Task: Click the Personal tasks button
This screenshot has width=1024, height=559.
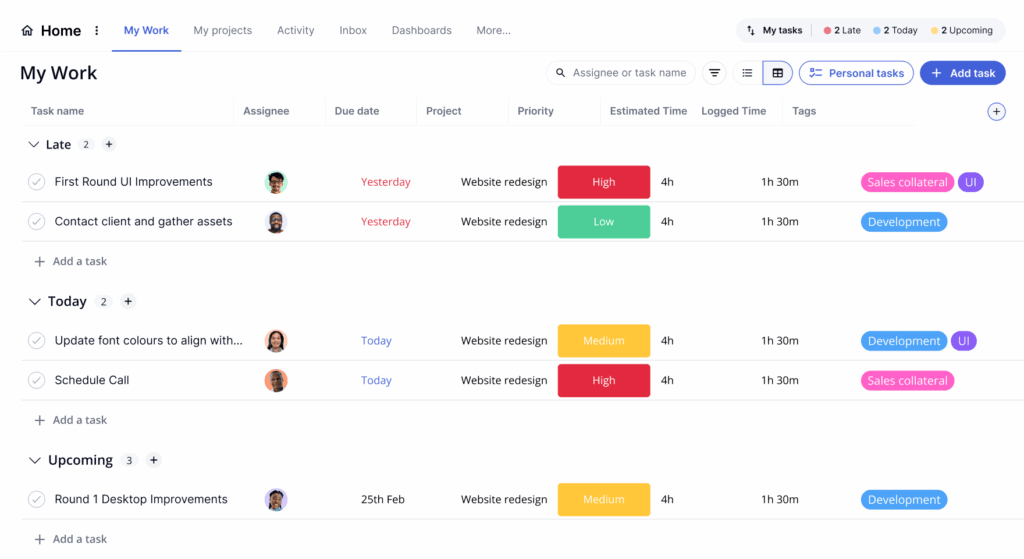Action: (856, 73)
